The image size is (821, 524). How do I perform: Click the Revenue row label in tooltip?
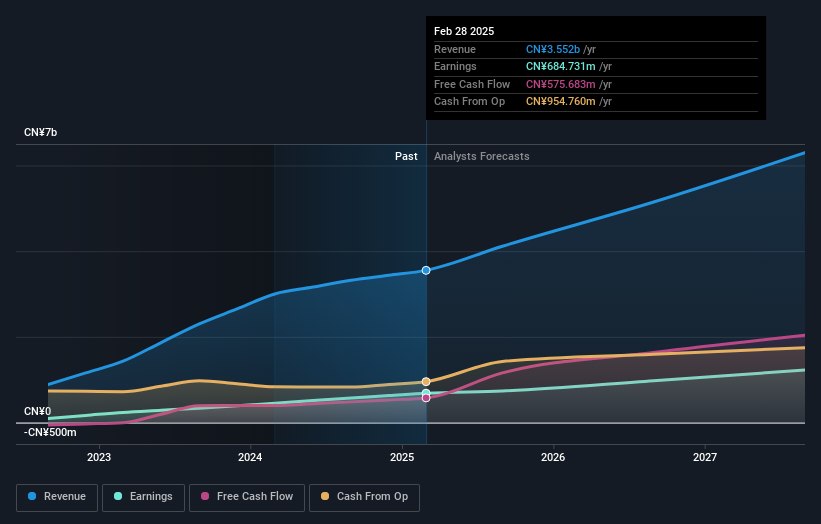point(455,49)
